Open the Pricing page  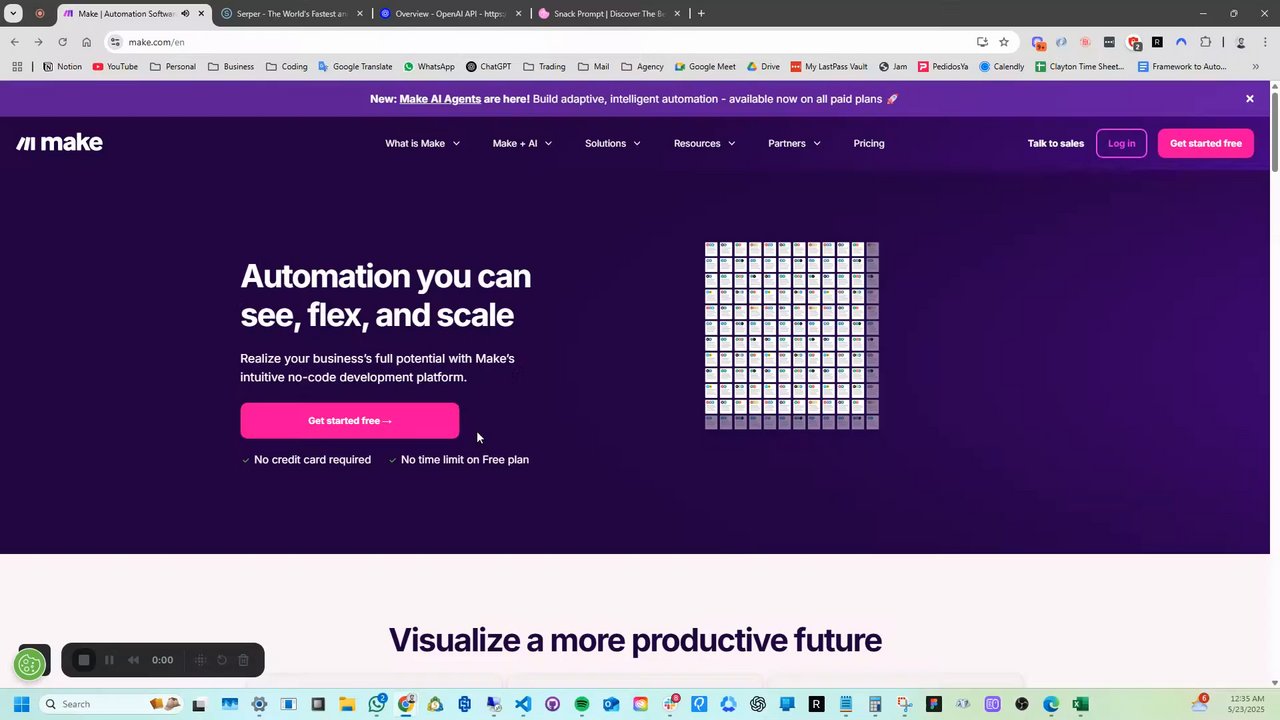869,143
